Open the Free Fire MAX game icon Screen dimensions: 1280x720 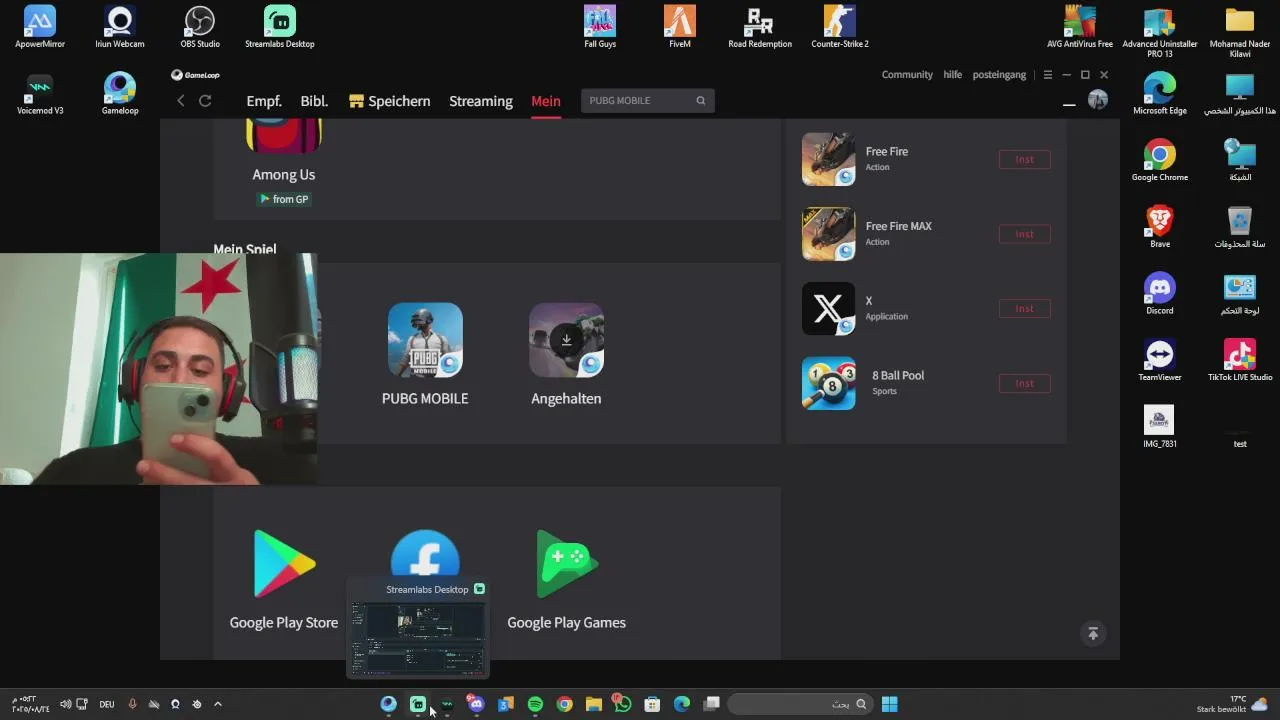[828, 234]
